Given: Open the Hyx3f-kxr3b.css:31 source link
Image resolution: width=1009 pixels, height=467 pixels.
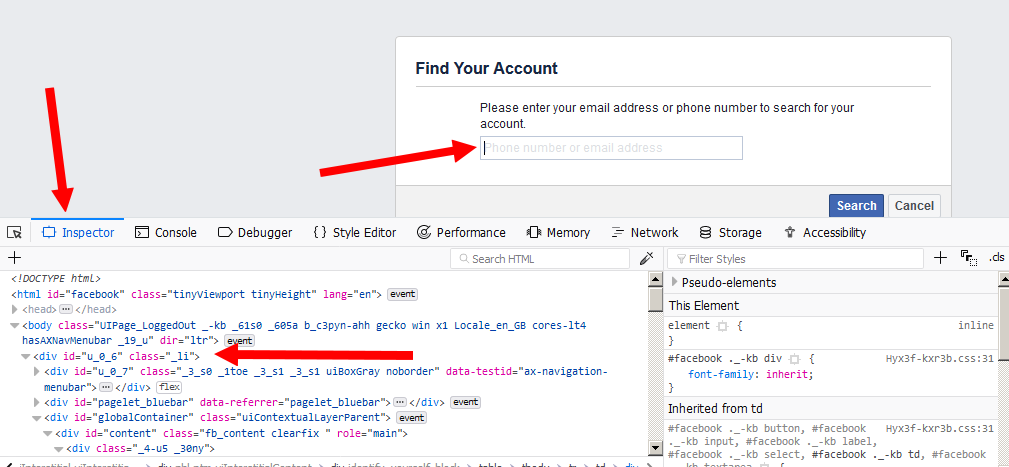Looking at the screenshot, I should (939, 358).
